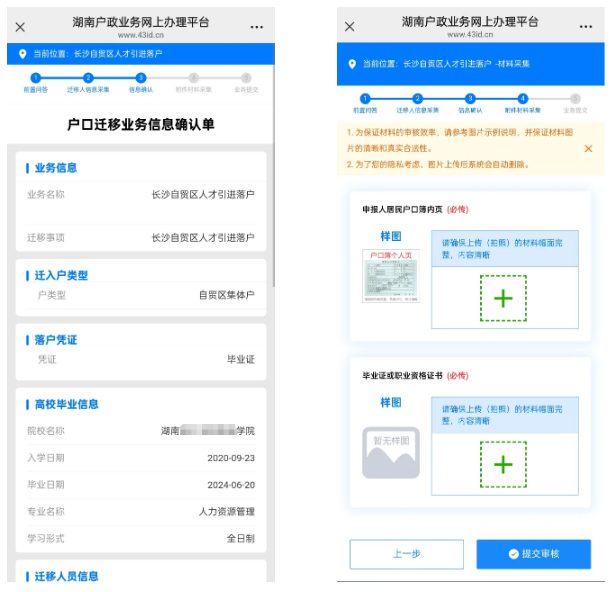Tap the green plus to upload 户口簿内页

click(503, 298)
